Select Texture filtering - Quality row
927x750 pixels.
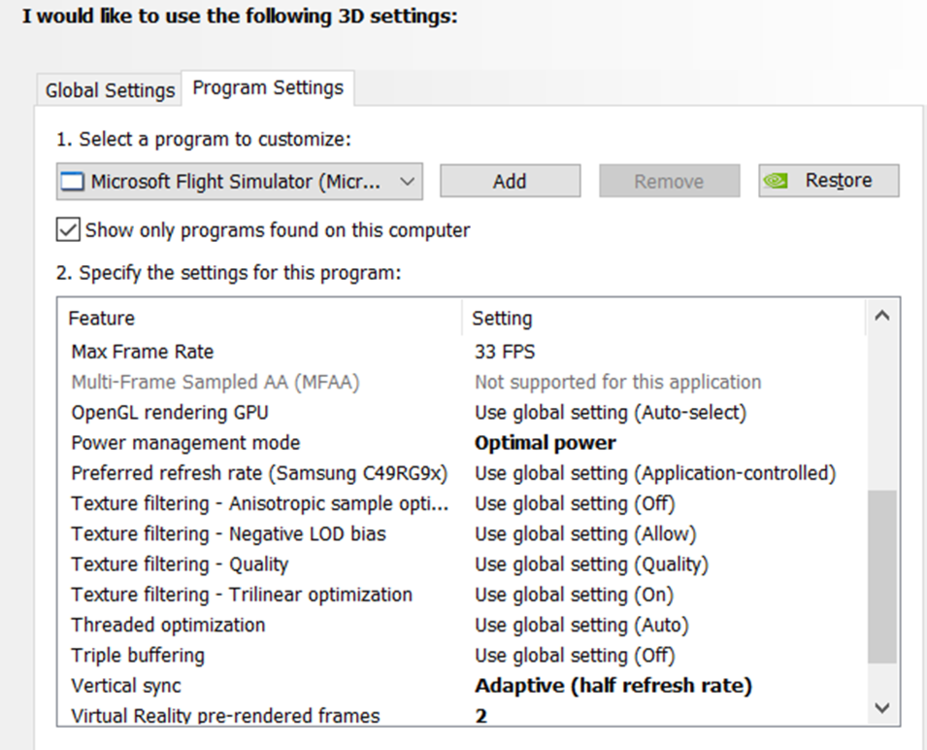coord(180,564)
